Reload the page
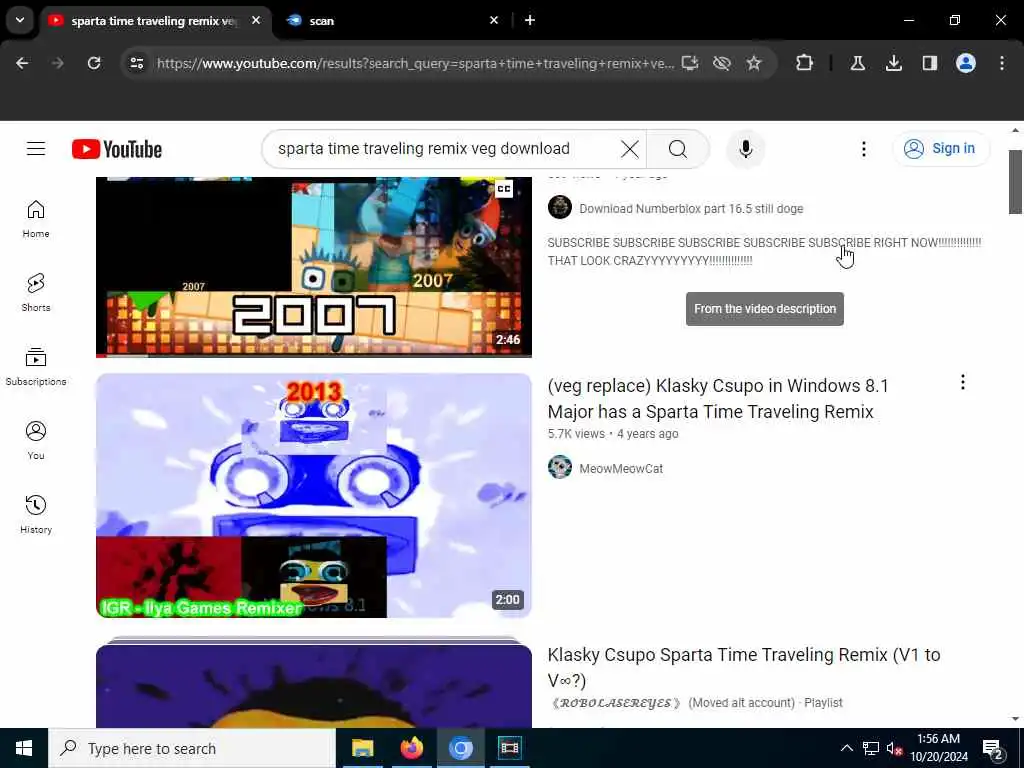 coord(94,63)
